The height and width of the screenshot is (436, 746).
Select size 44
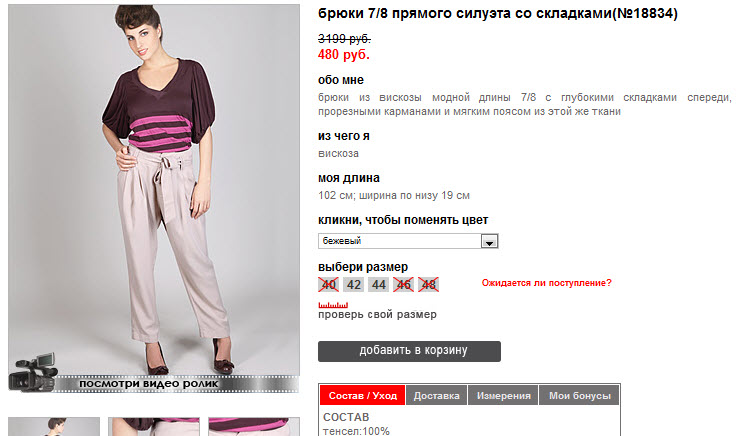[x=378, y=284]
